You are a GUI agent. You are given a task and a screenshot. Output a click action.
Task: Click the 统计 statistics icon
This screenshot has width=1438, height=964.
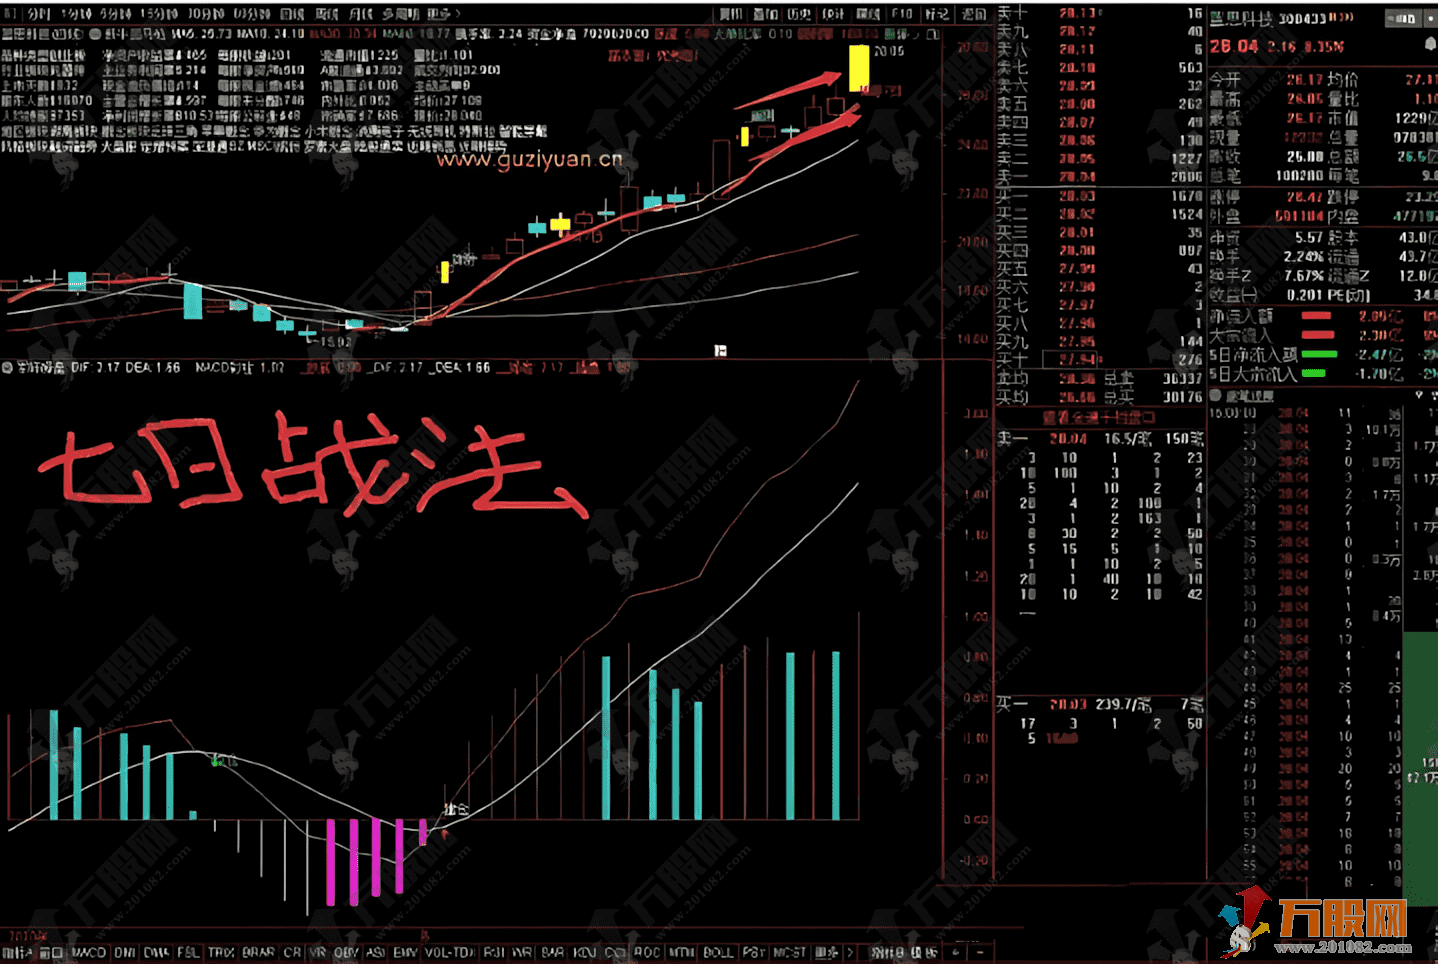coord(832,12)
